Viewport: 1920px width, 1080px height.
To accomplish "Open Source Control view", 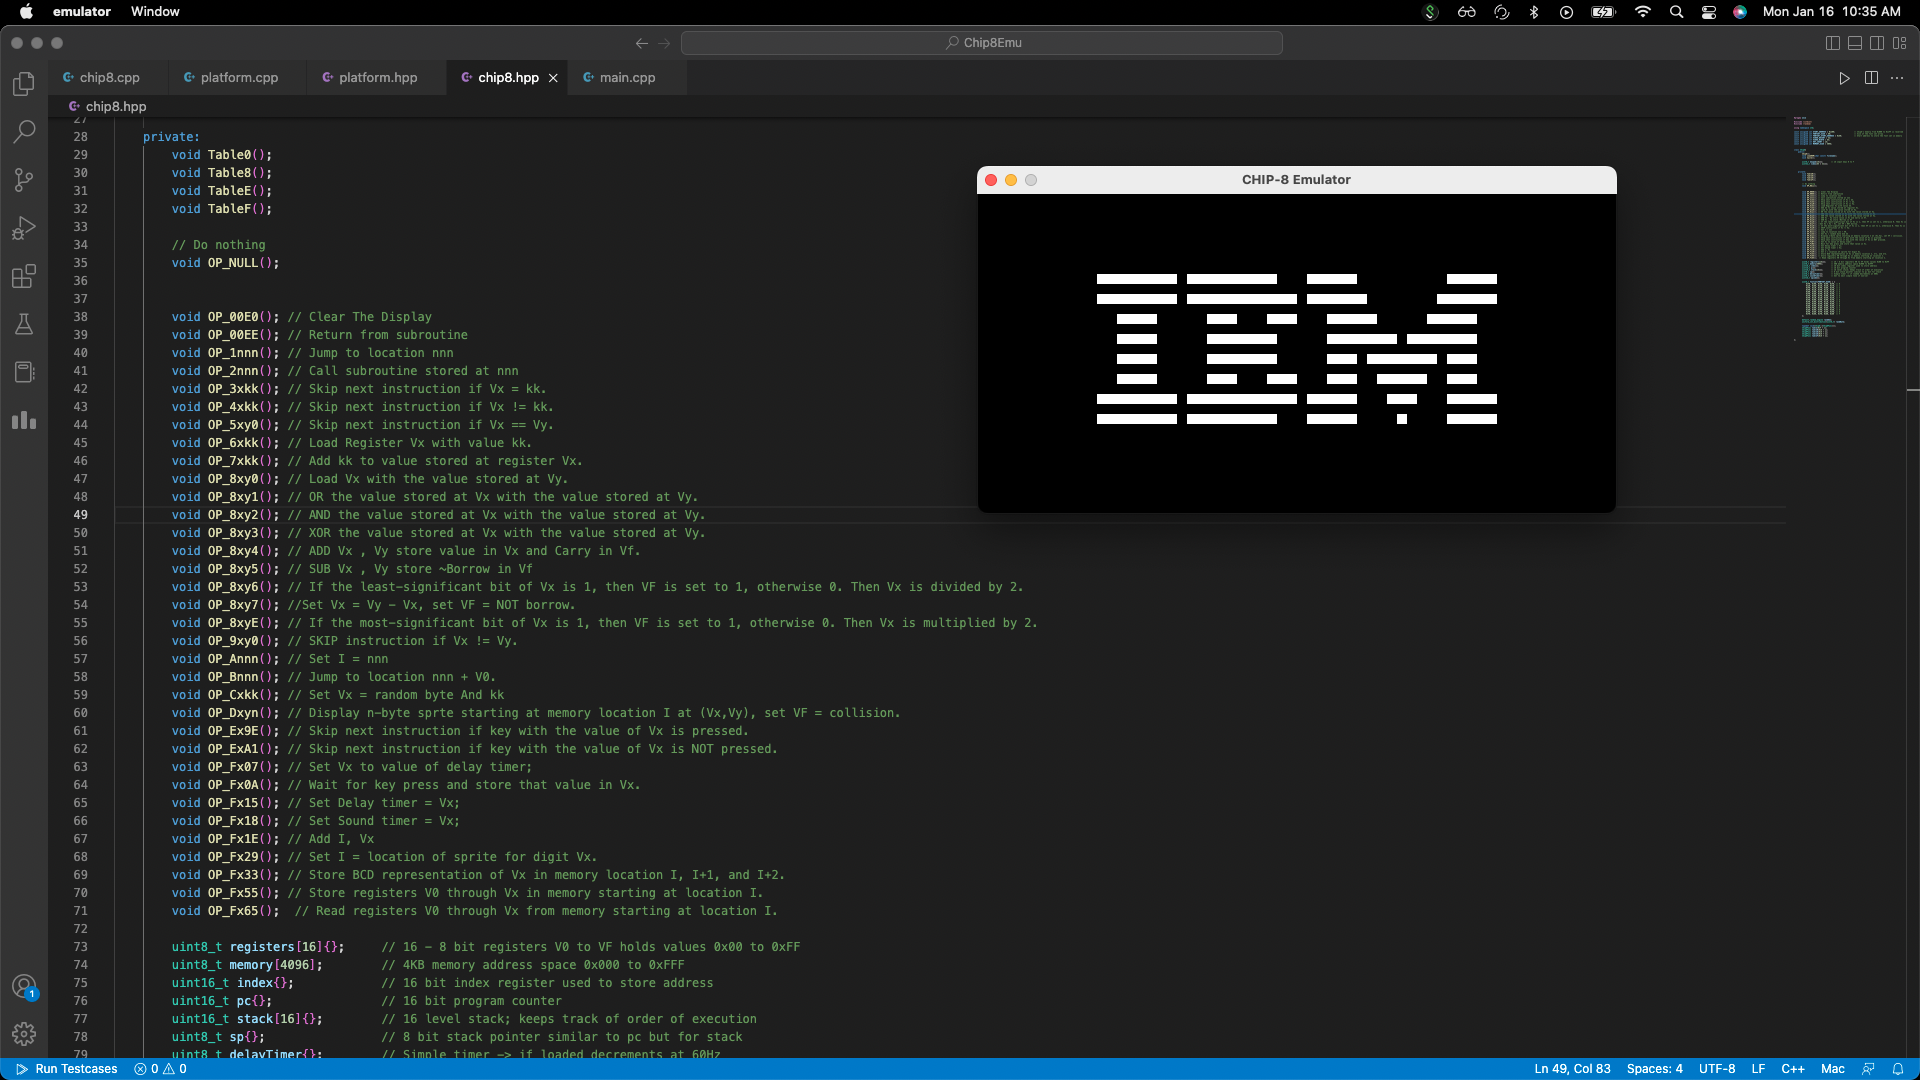I will tap(24, 180).
